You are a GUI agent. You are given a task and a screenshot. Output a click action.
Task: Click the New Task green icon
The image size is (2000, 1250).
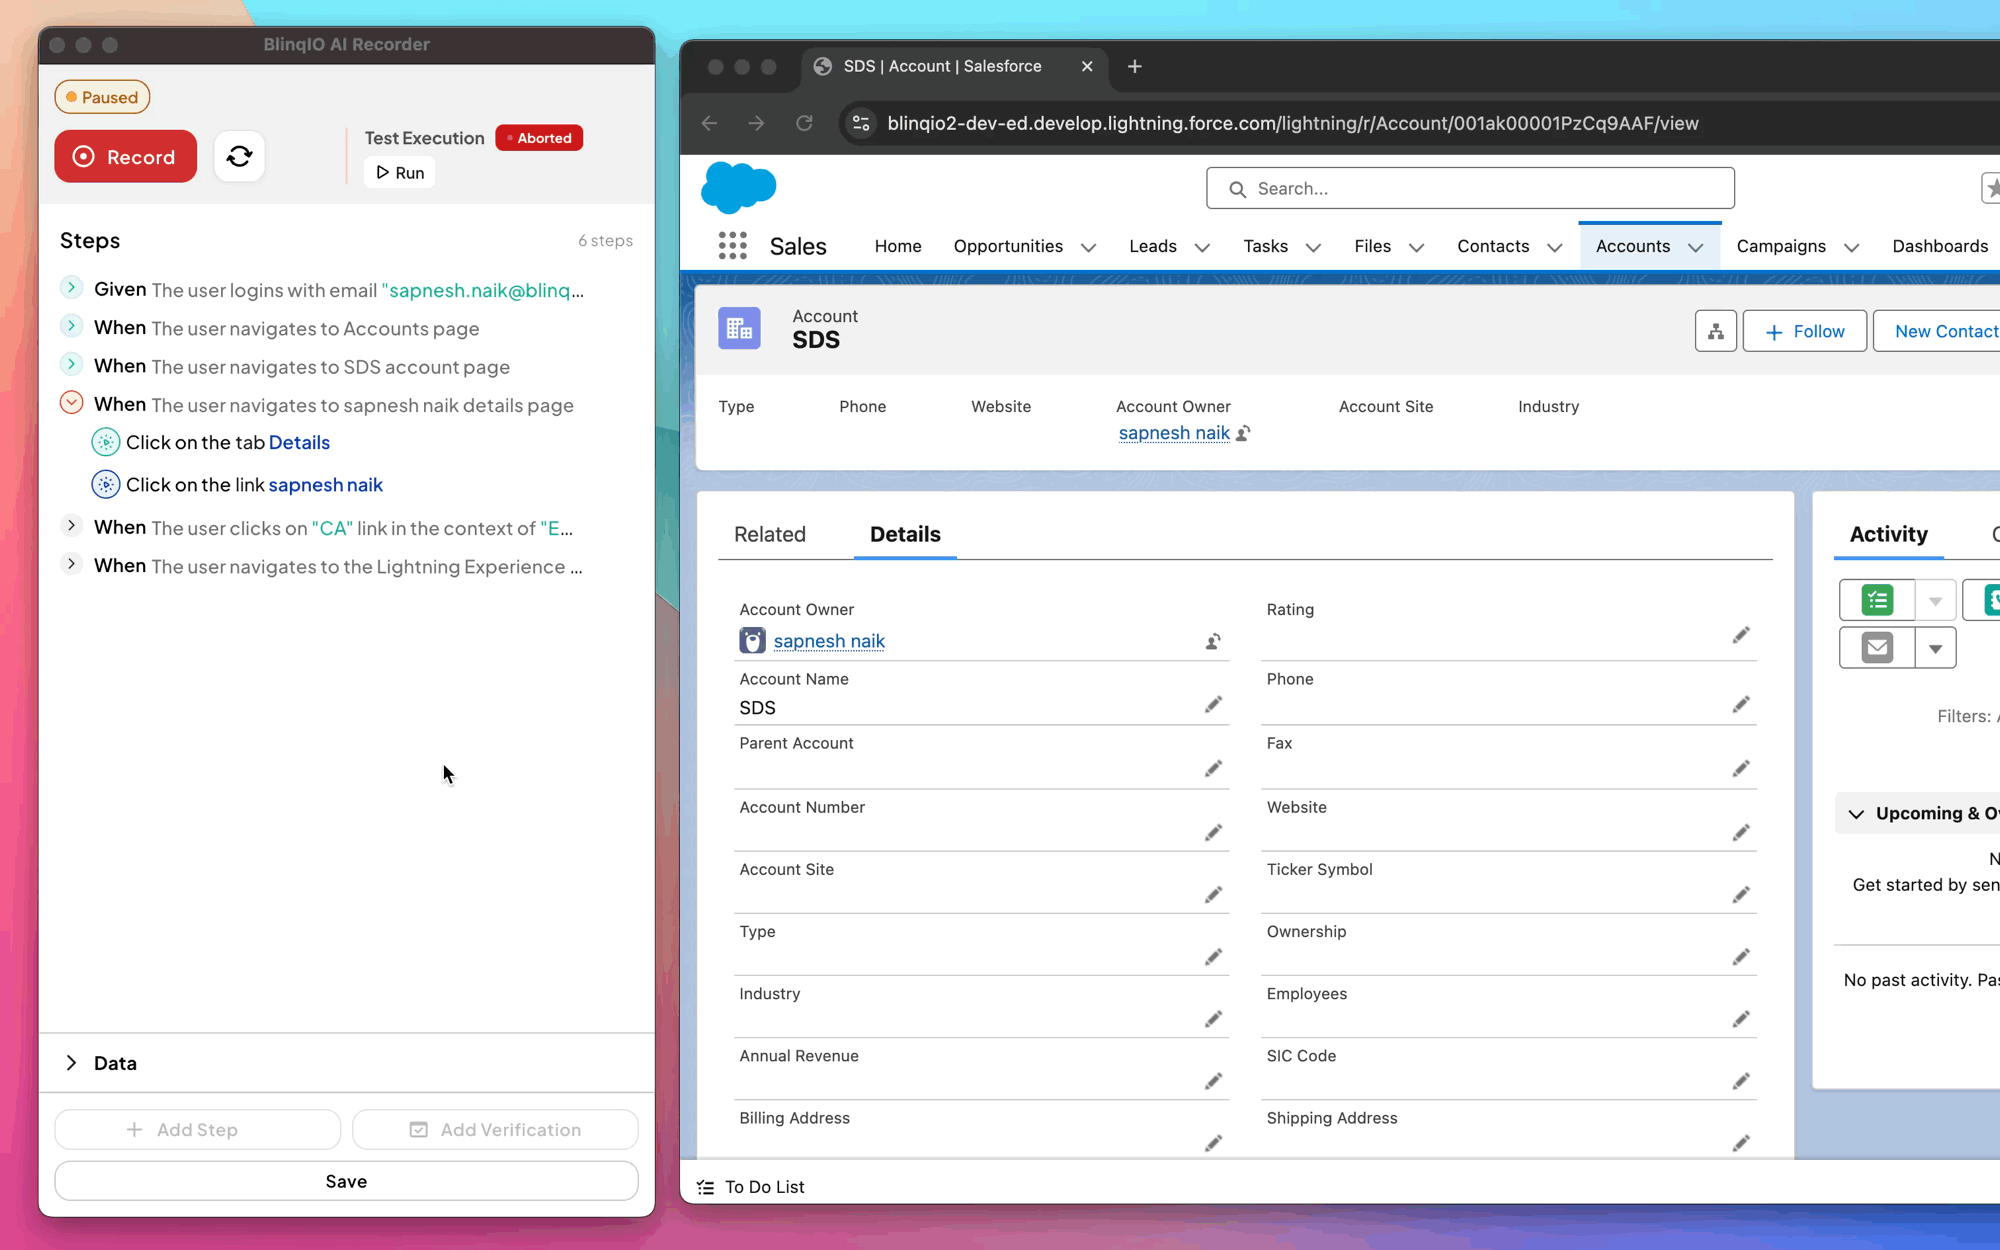1876,600
